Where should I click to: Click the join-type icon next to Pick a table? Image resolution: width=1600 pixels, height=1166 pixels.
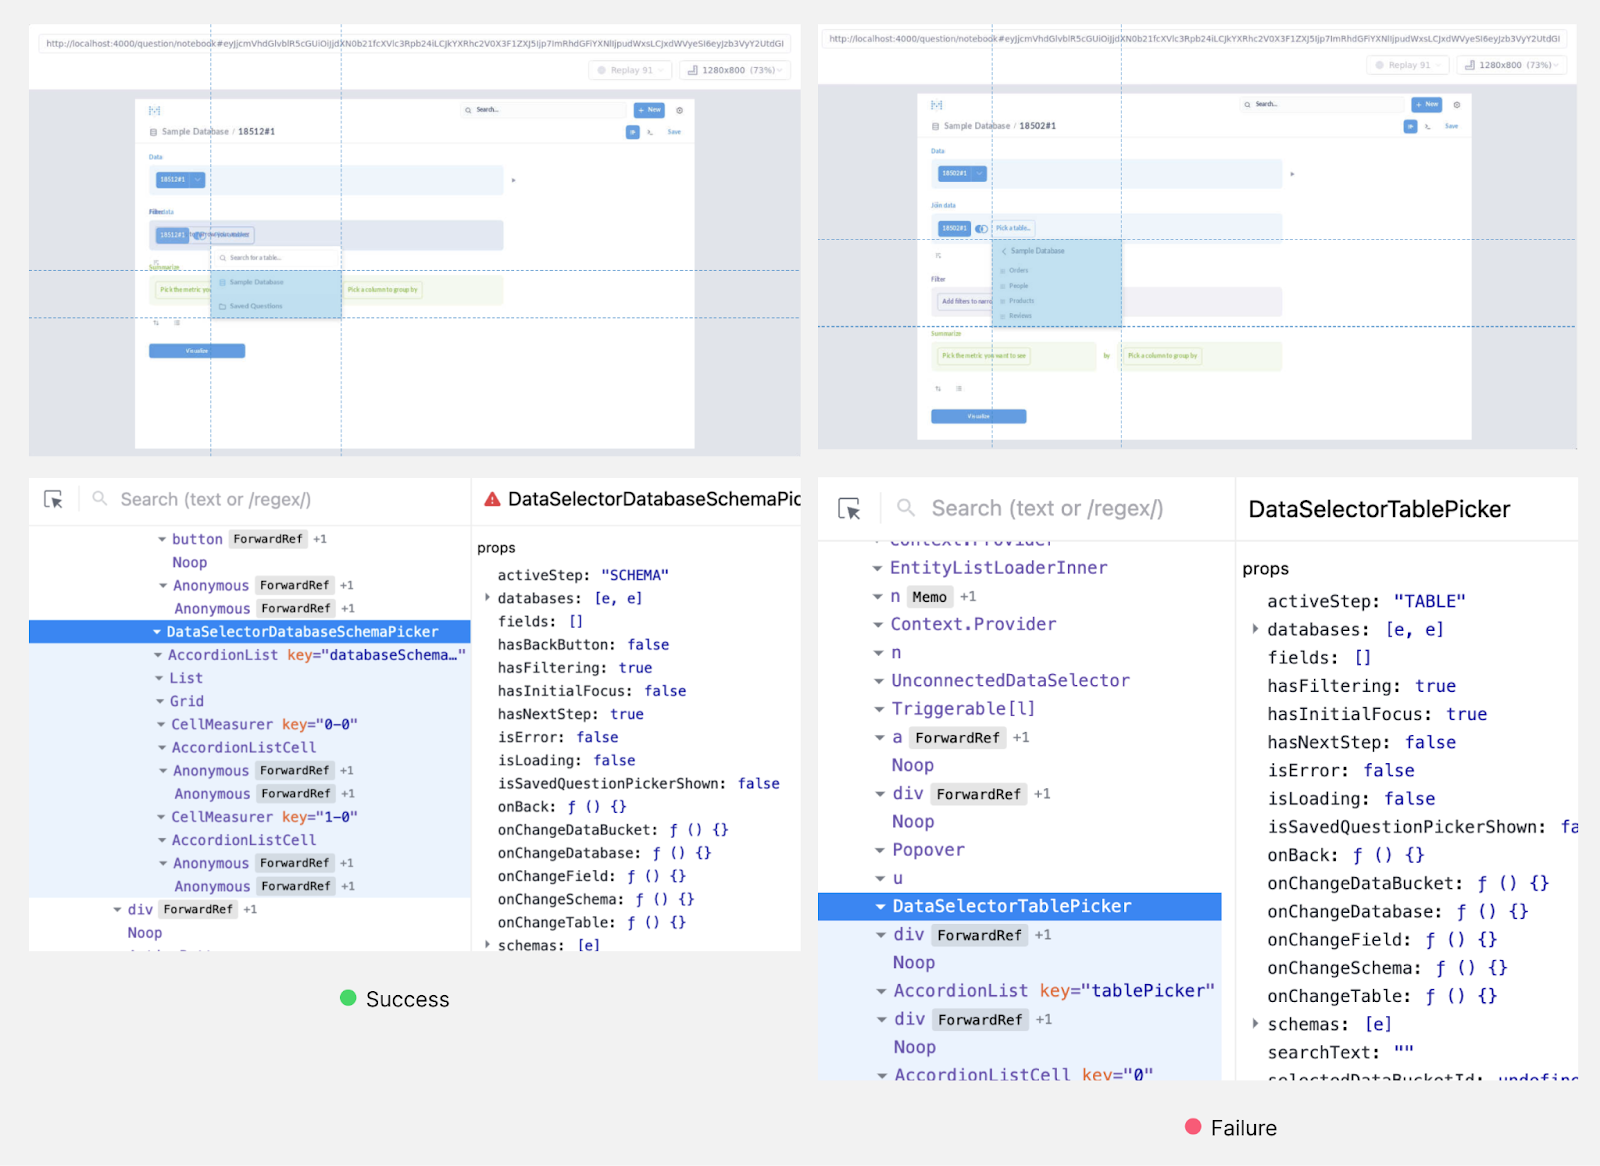coord(982,229)
